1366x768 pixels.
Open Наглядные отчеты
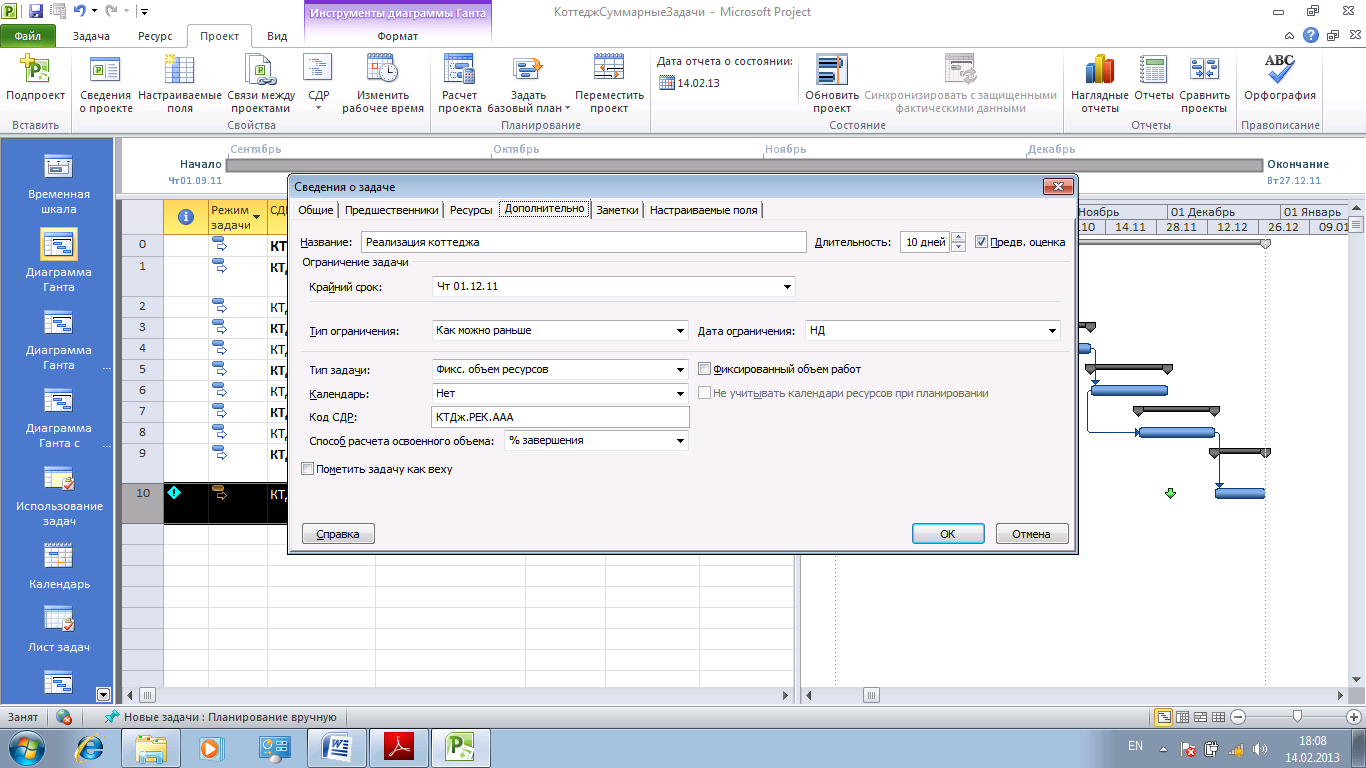click(x=1100, y=85)
